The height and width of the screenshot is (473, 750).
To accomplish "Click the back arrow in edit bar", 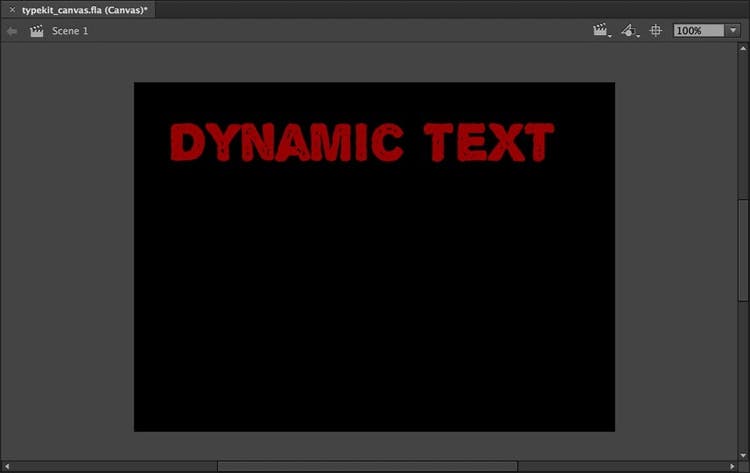I will [x=11, y=31].
